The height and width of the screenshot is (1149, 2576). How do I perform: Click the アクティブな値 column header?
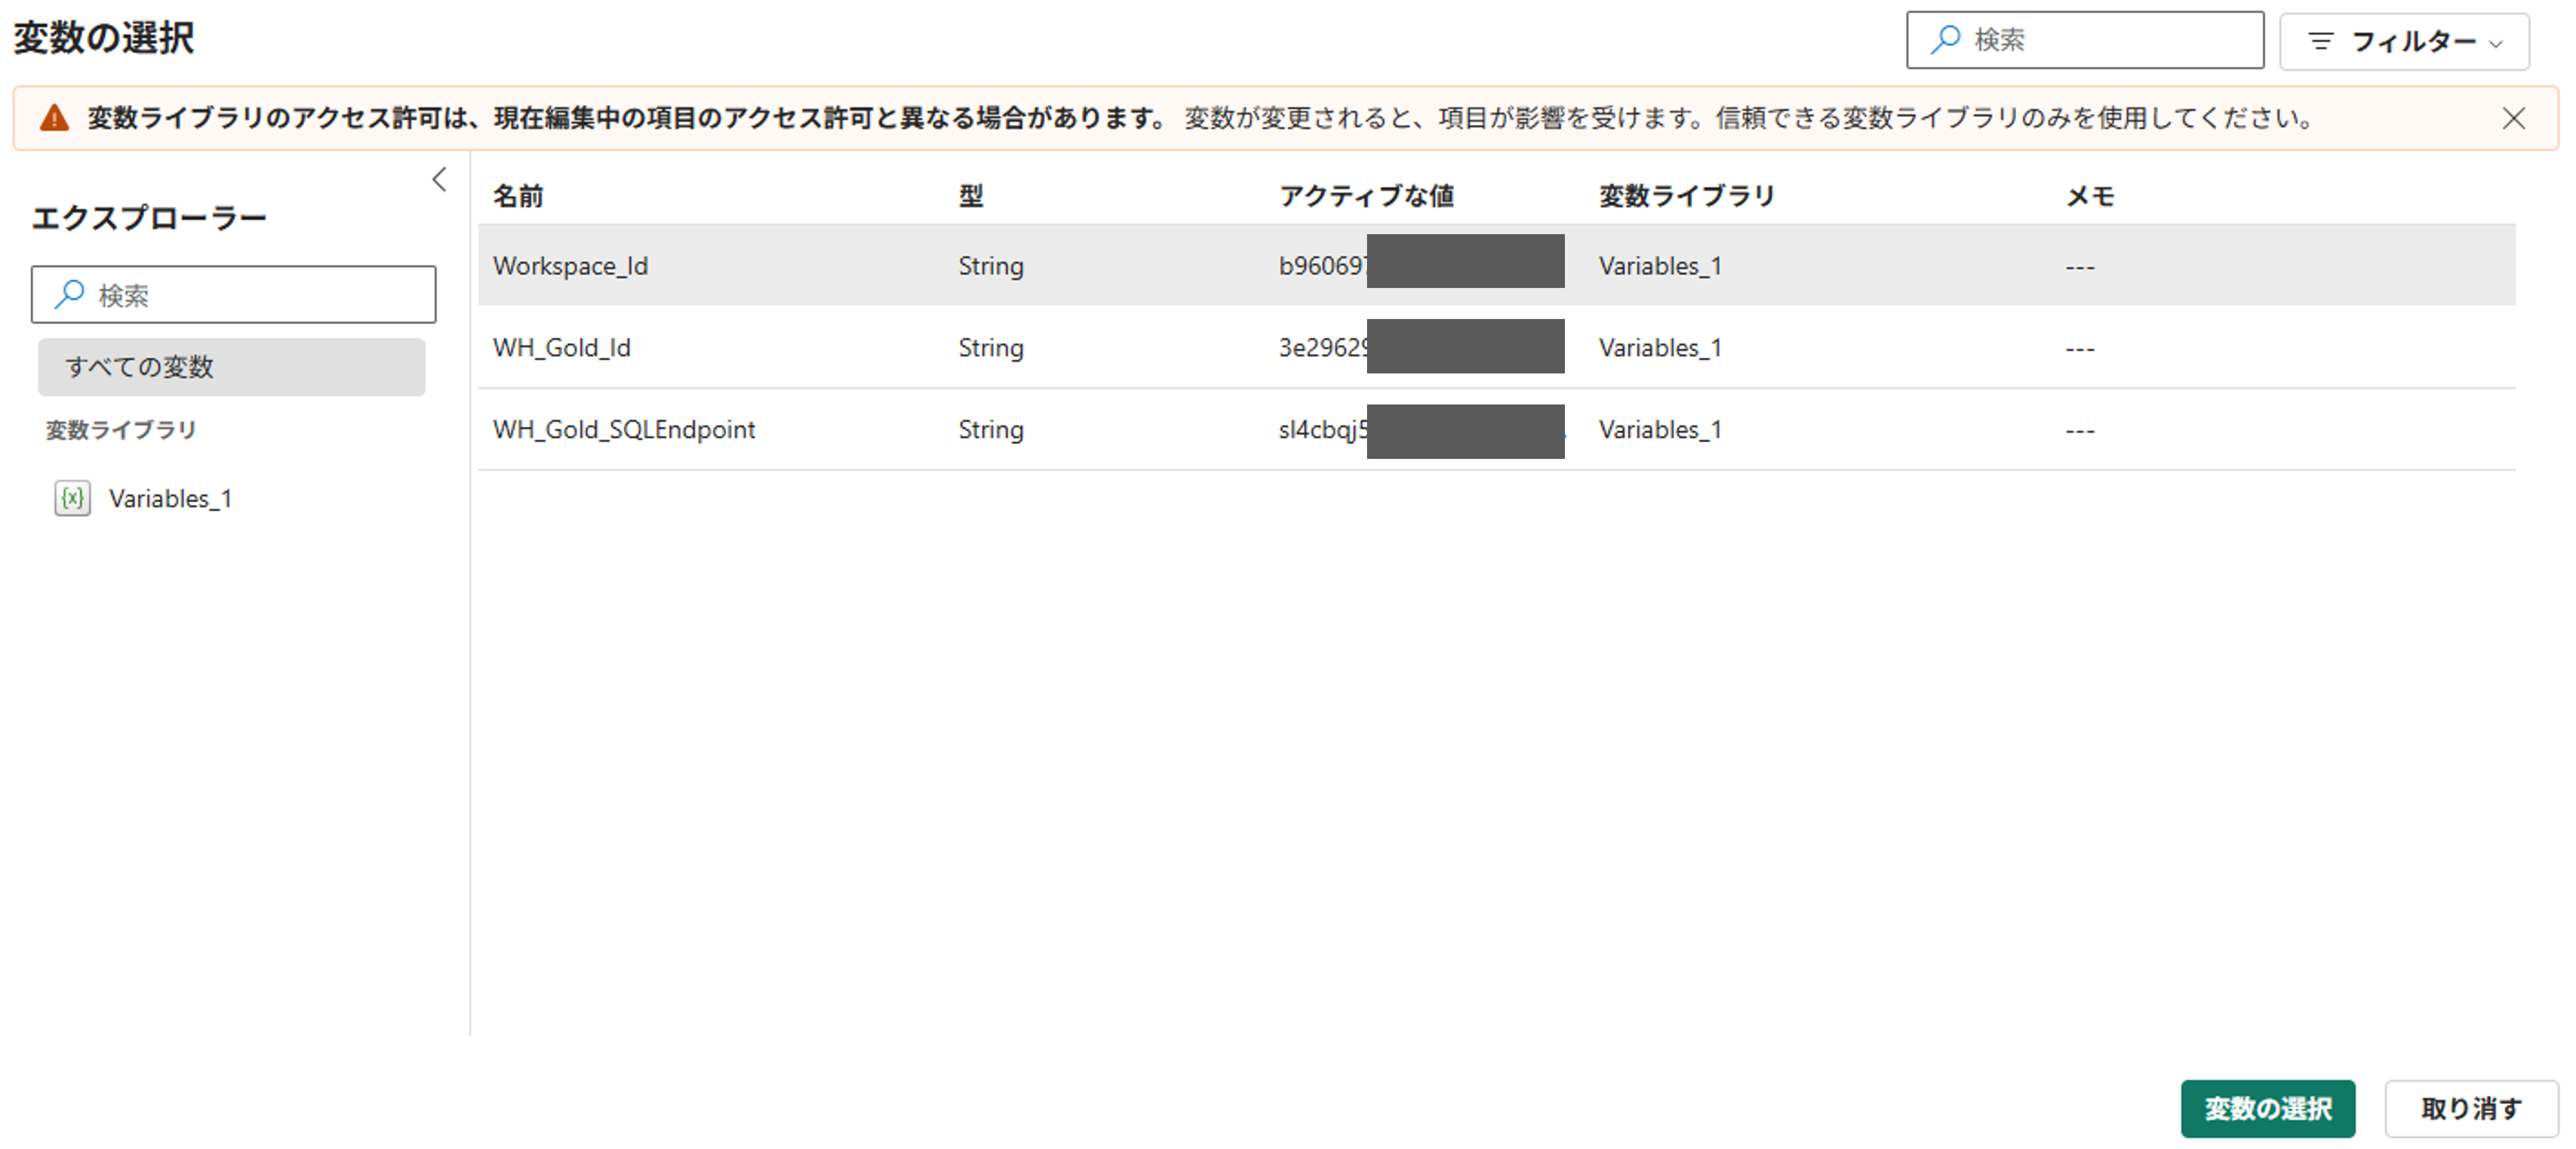(1366, 196)
